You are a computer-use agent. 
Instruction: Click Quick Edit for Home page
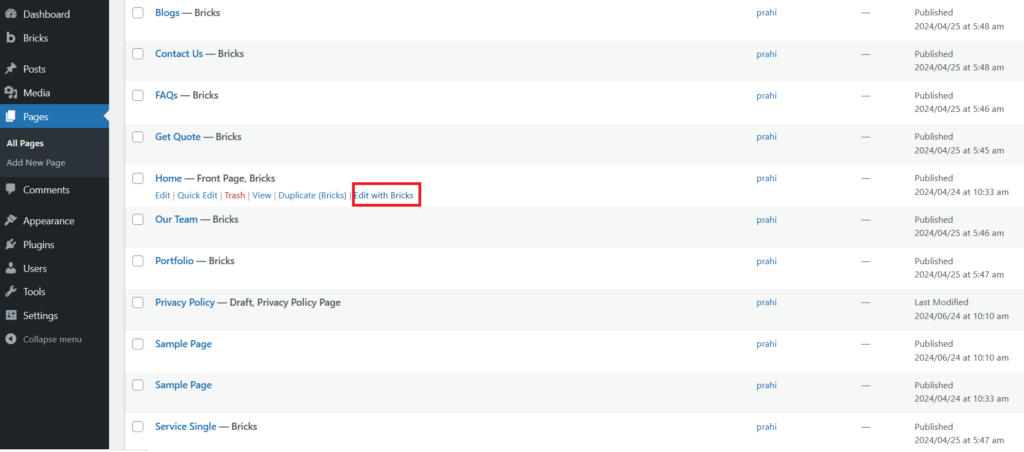point(197,195)
